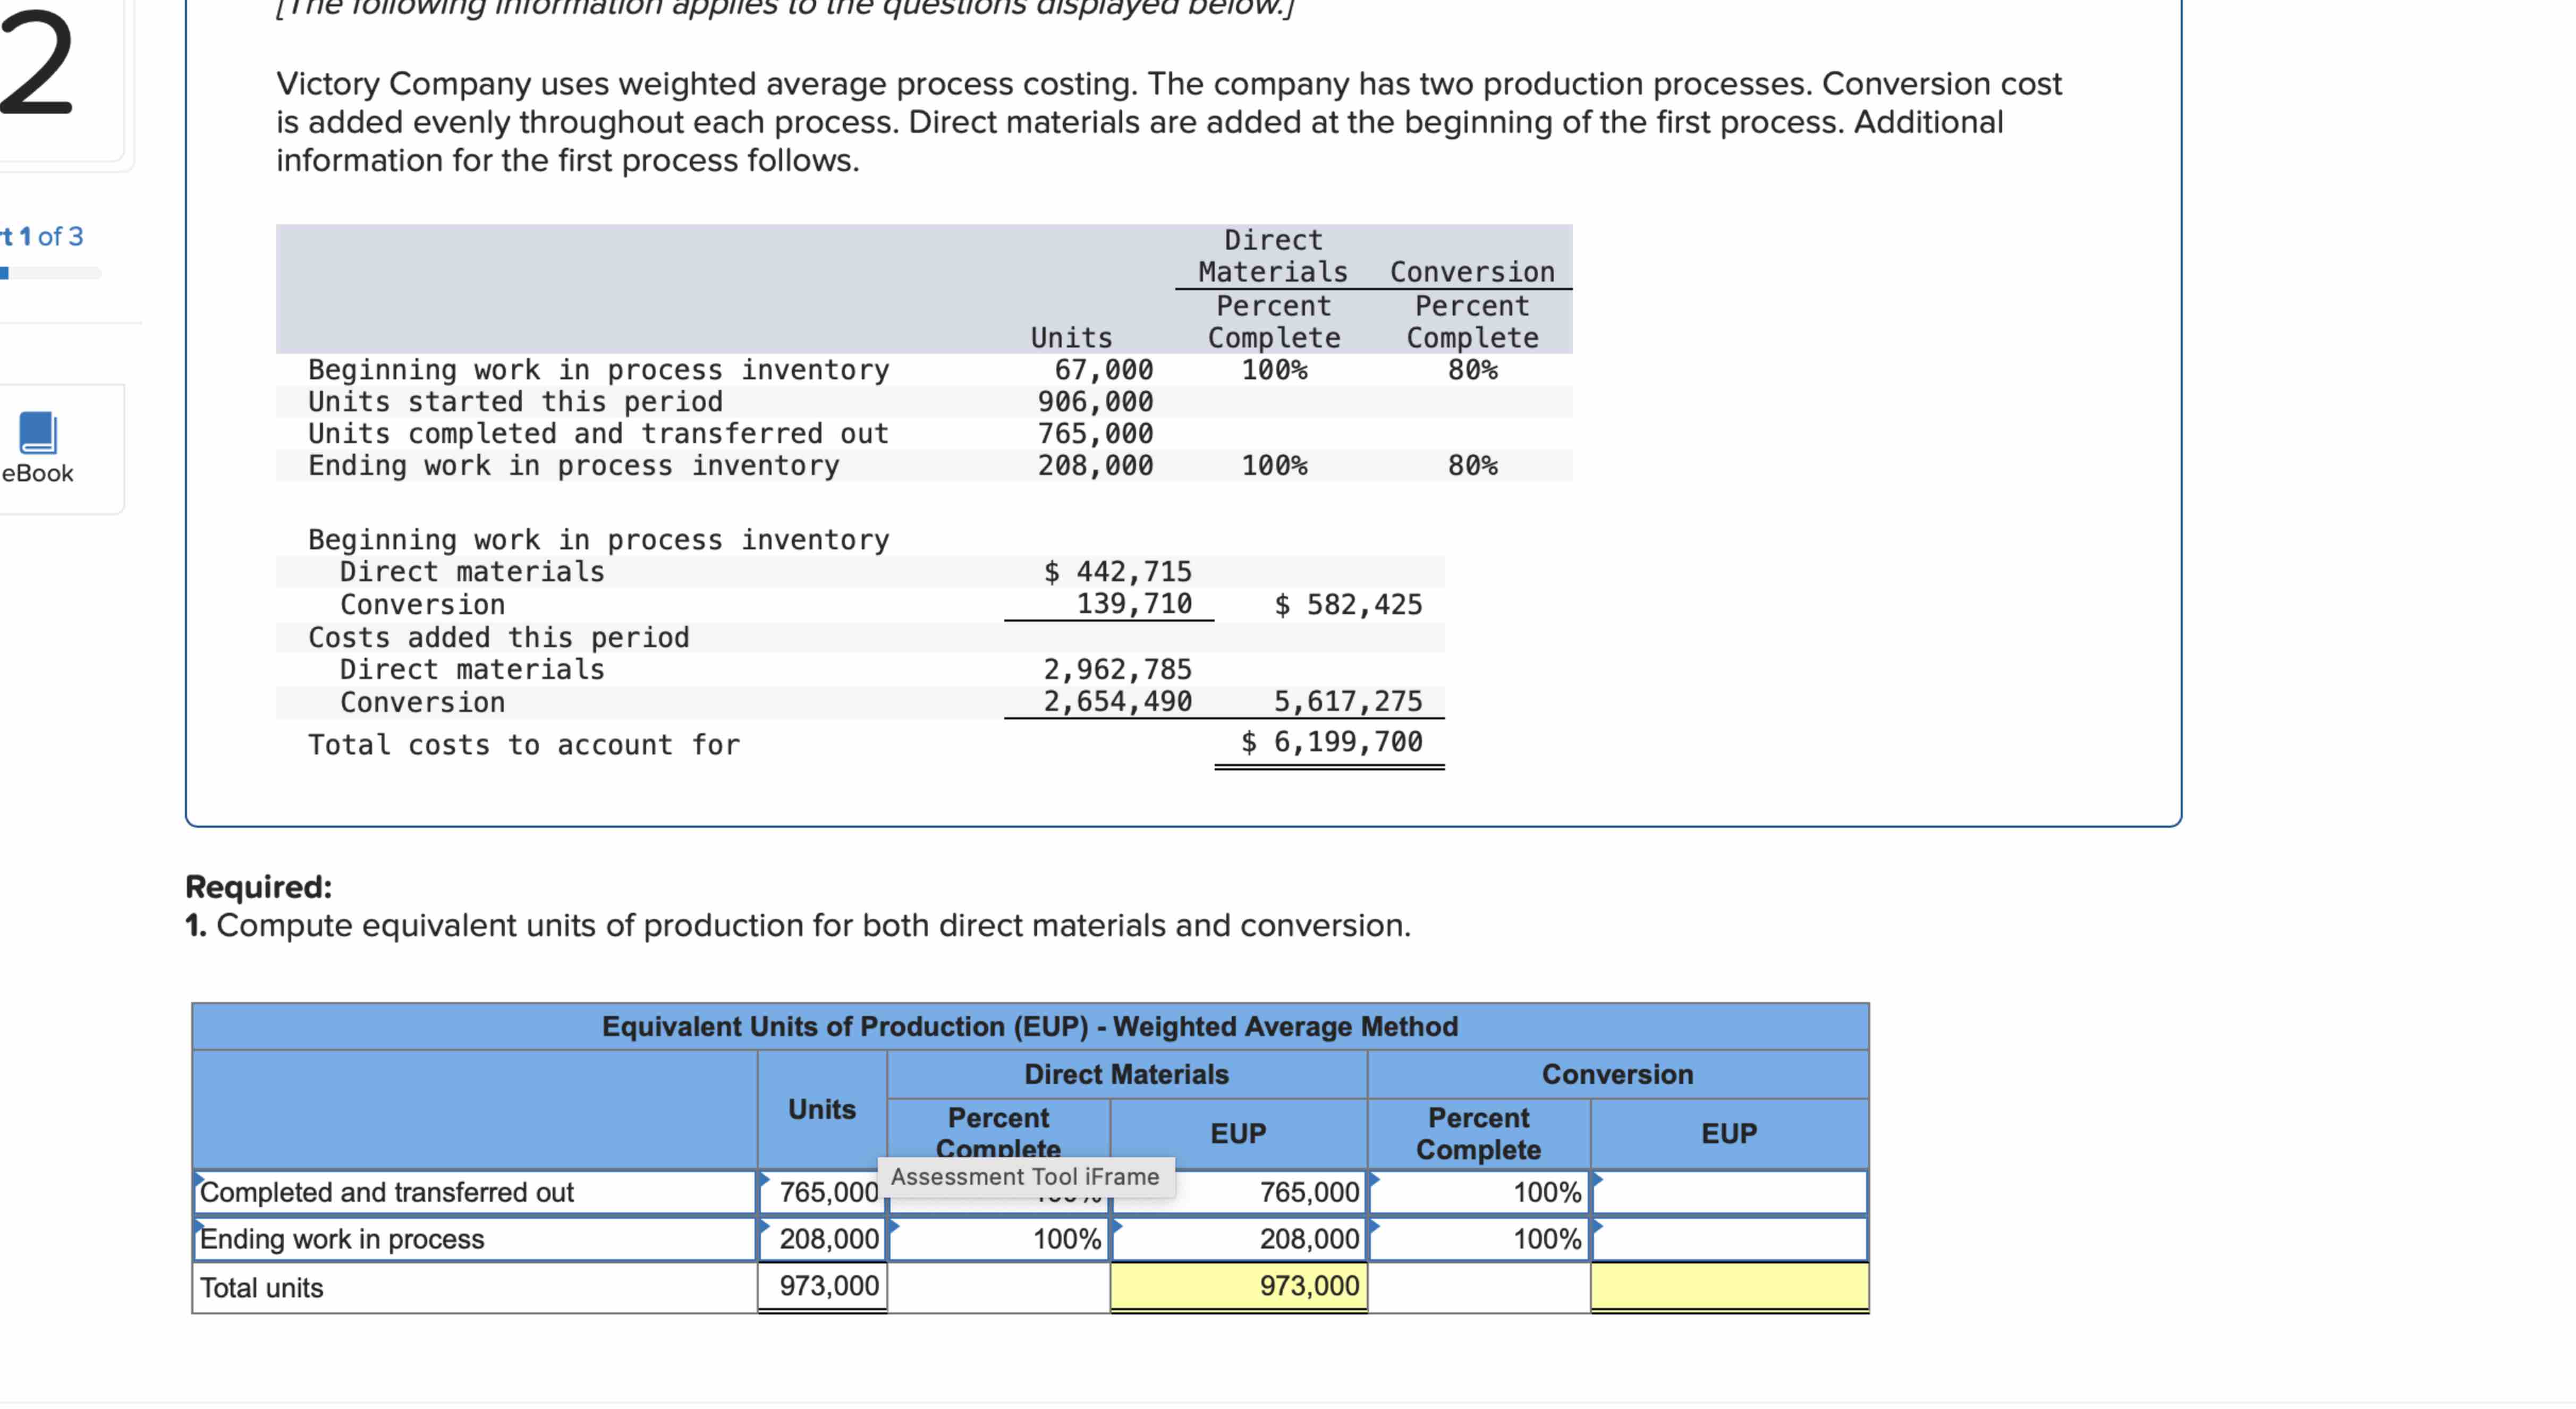
Task: Click the units started value 906,000
Action: pyautogui.click(x=1095, y=402)
